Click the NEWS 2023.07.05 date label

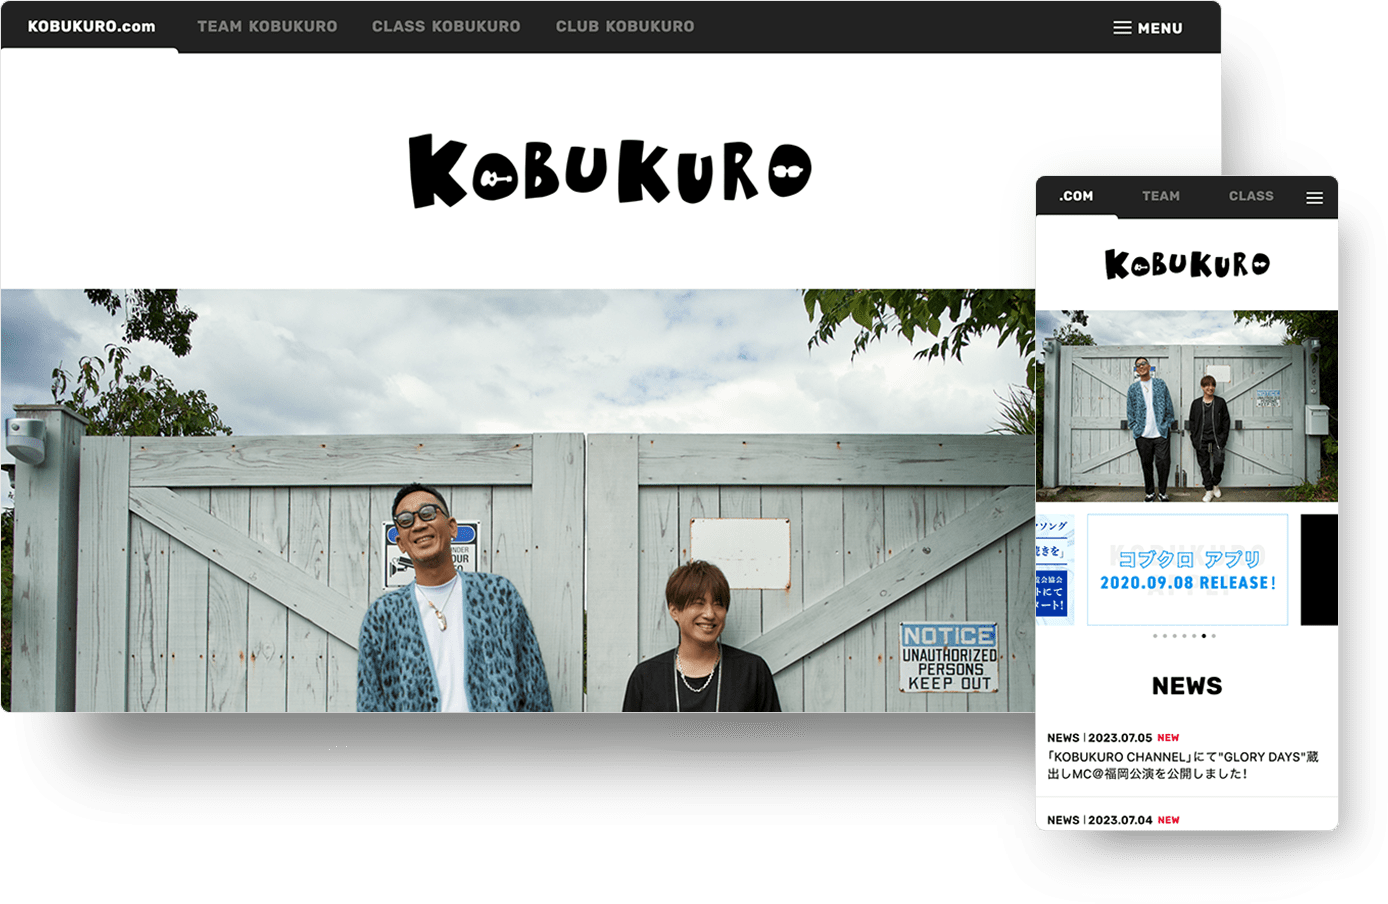[x=1099, y=738]
